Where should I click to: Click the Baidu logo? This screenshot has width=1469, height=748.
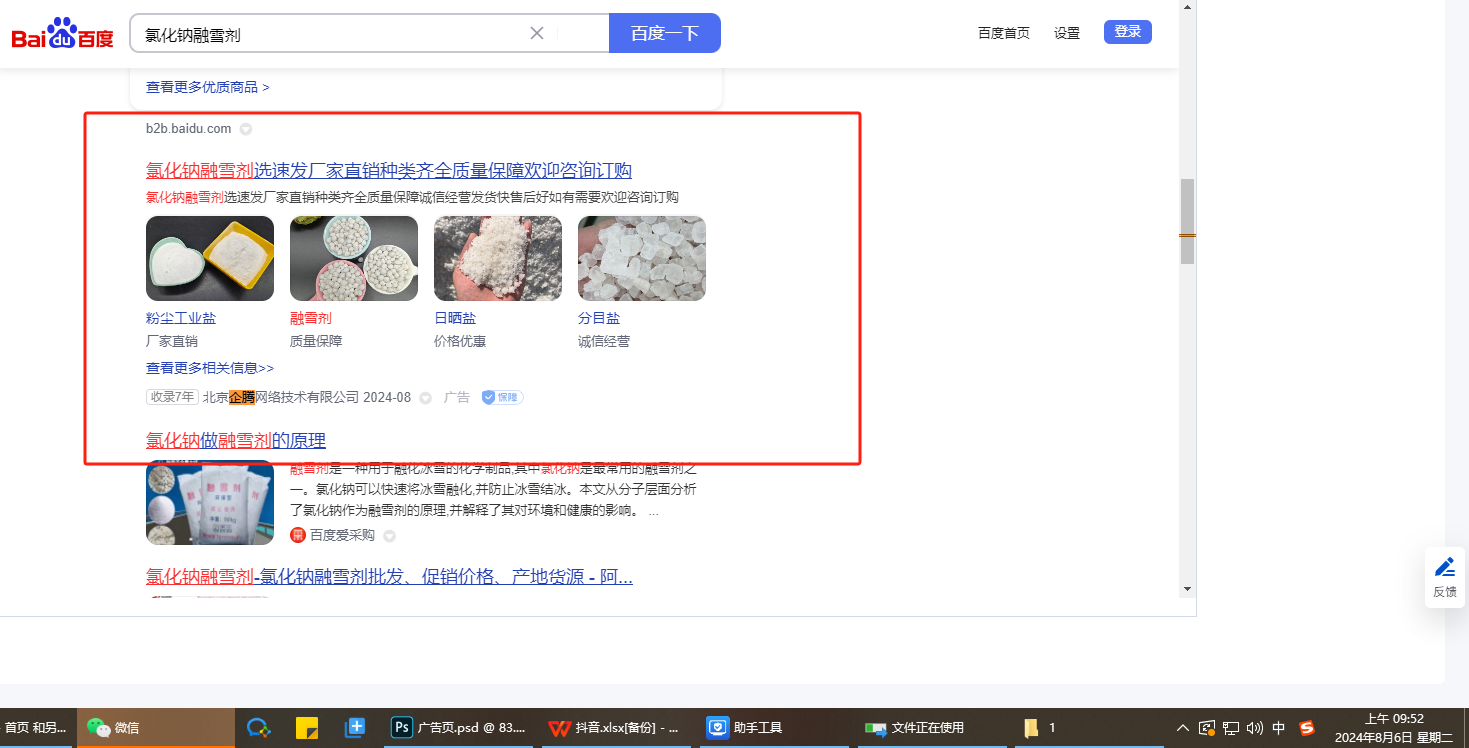click(63, 34)
